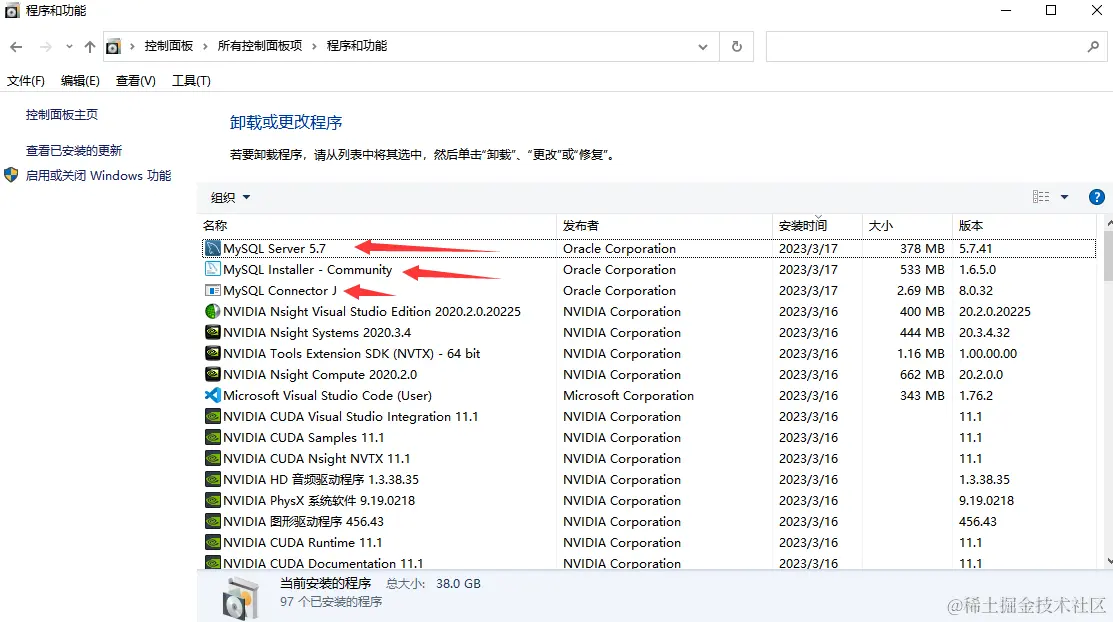Image resolution: width=1113 pixels, height=622 pixels.
Task: Sort by the 名称 column header
Action: pyautogui.click(x=378, y=226)
